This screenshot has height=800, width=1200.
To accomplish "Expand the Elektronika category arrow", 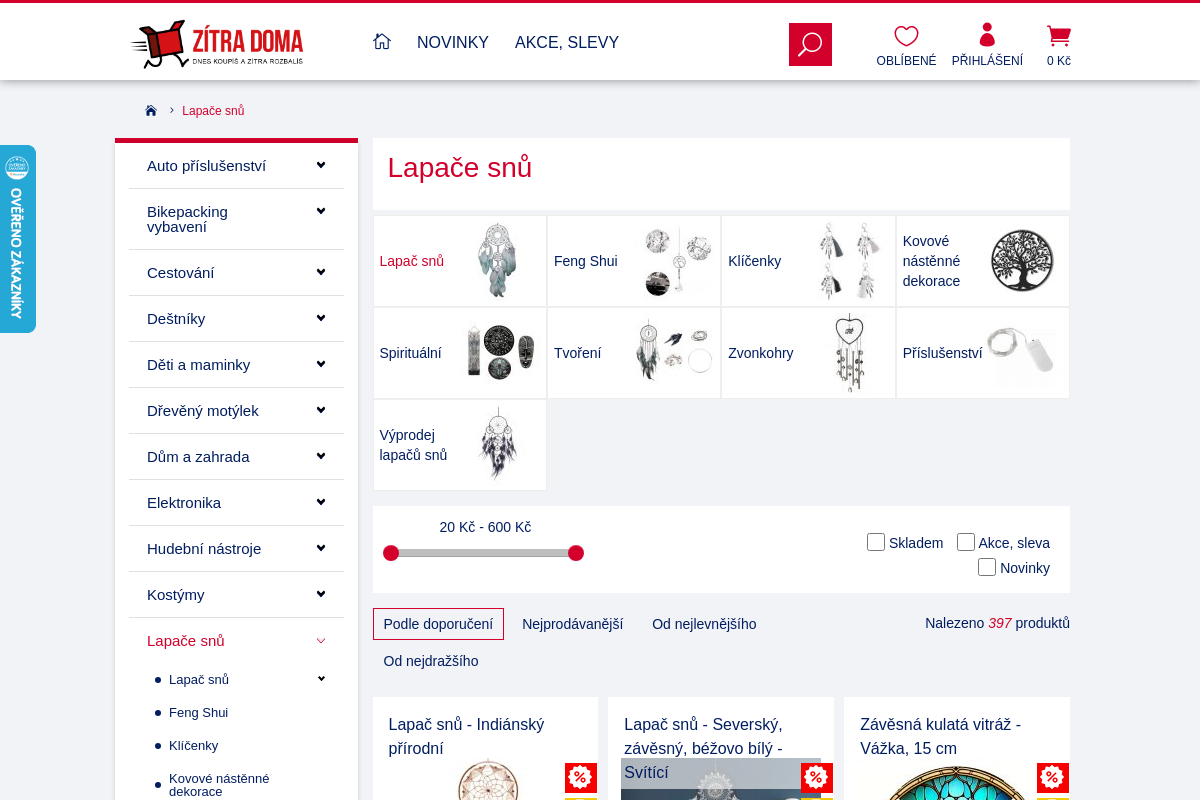I will click(x=321, y=502).
